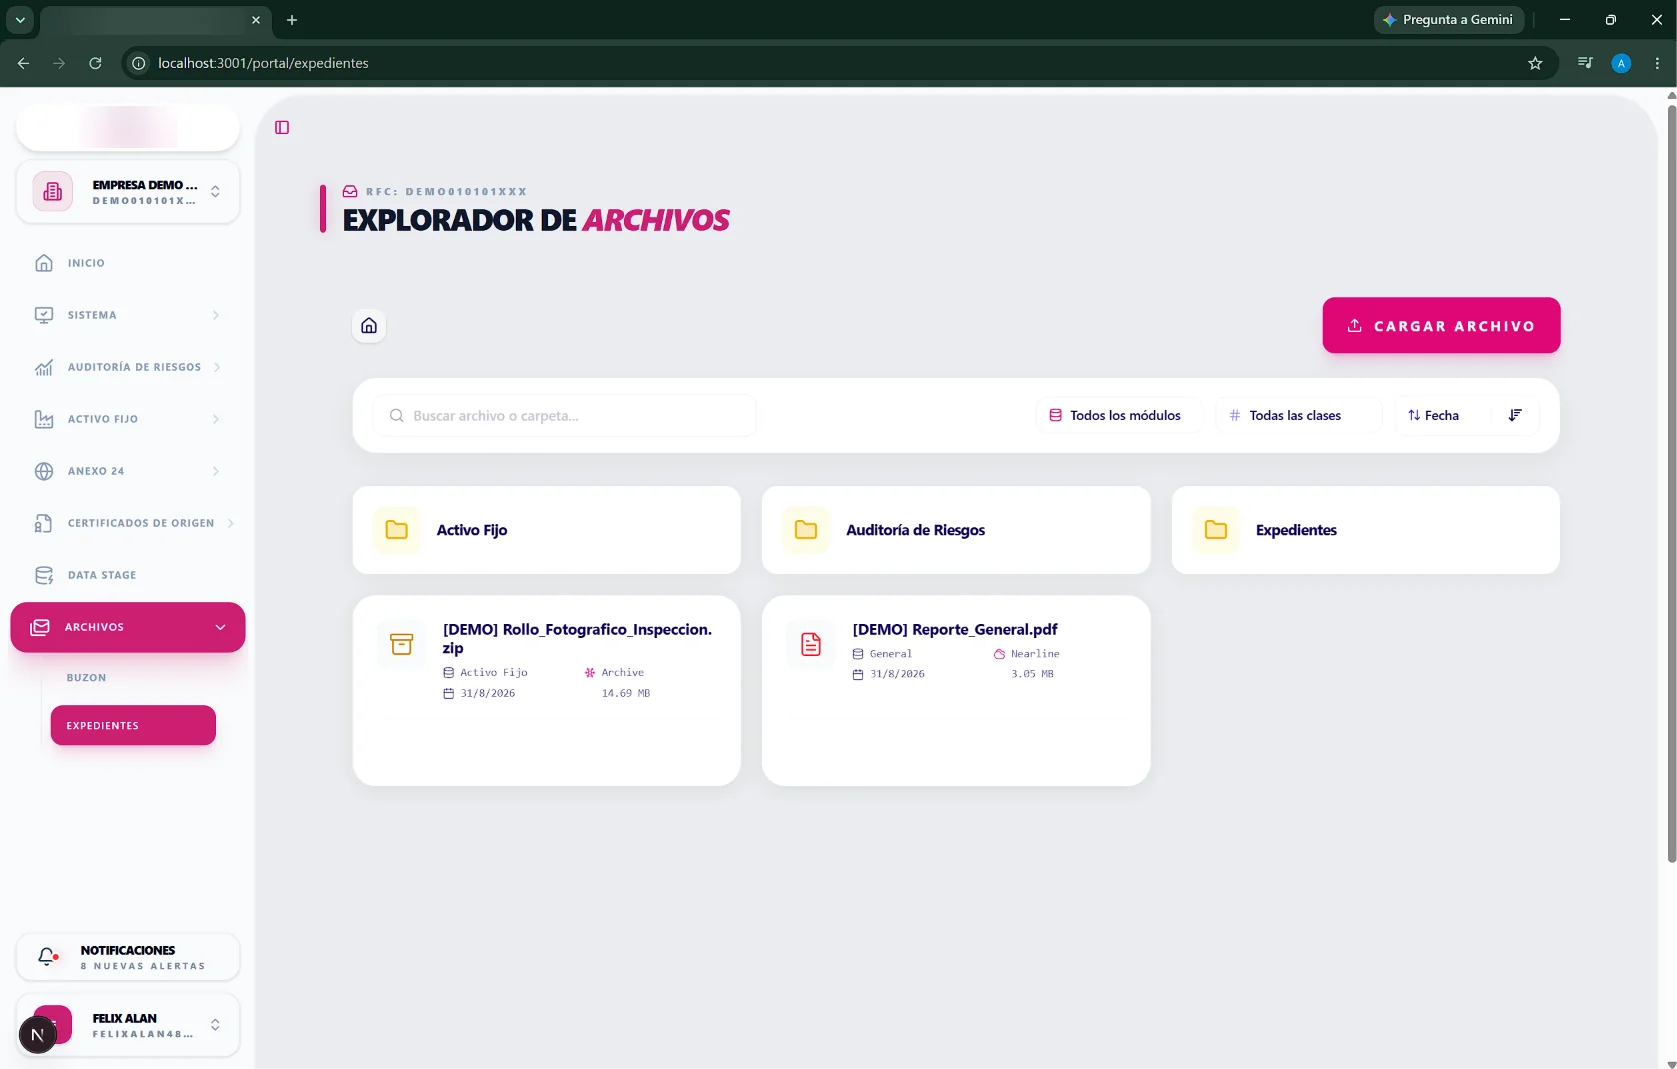Open the Todas las clases filter
The image size is (1677, 1069).
1297,415
